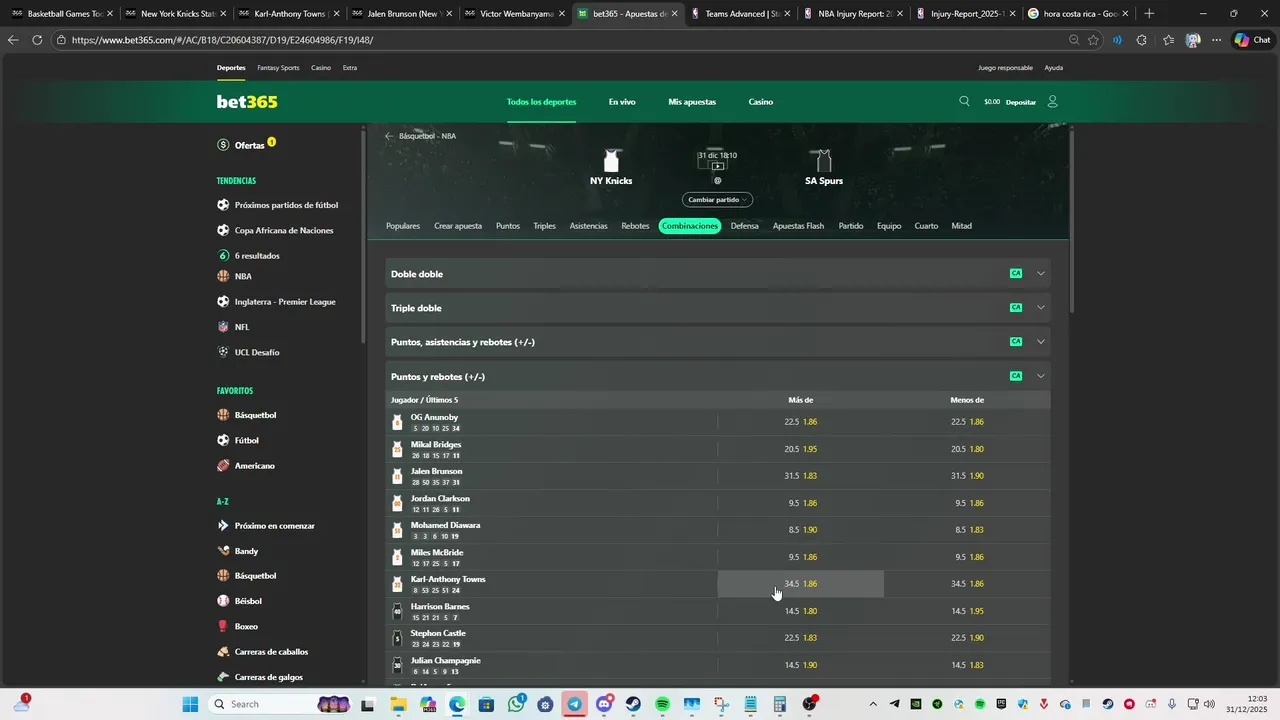Click the Jordan Clarkson player name
Viewport: 1280px width, 720px height.
coord(440,498)
